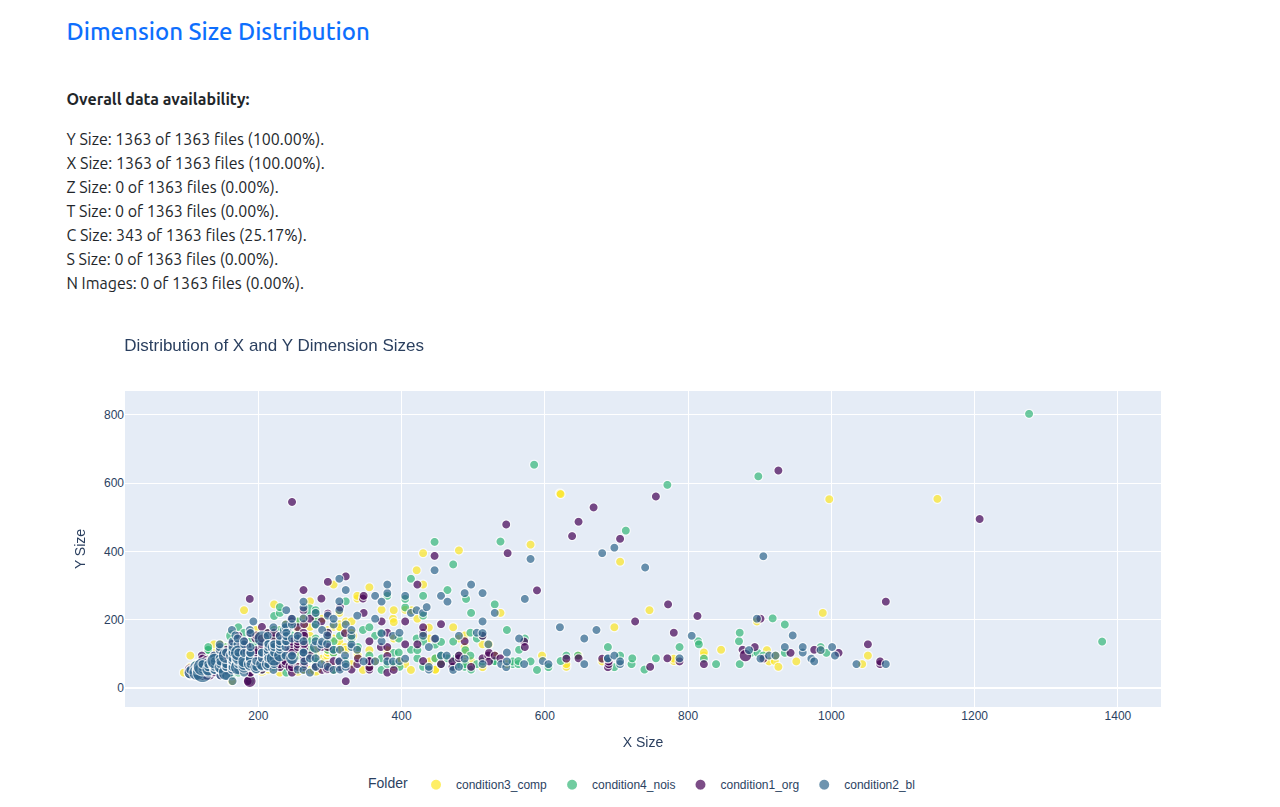
Task: Click the 'S Size: 0 of 1363 files' line
Action: (173, 259)
